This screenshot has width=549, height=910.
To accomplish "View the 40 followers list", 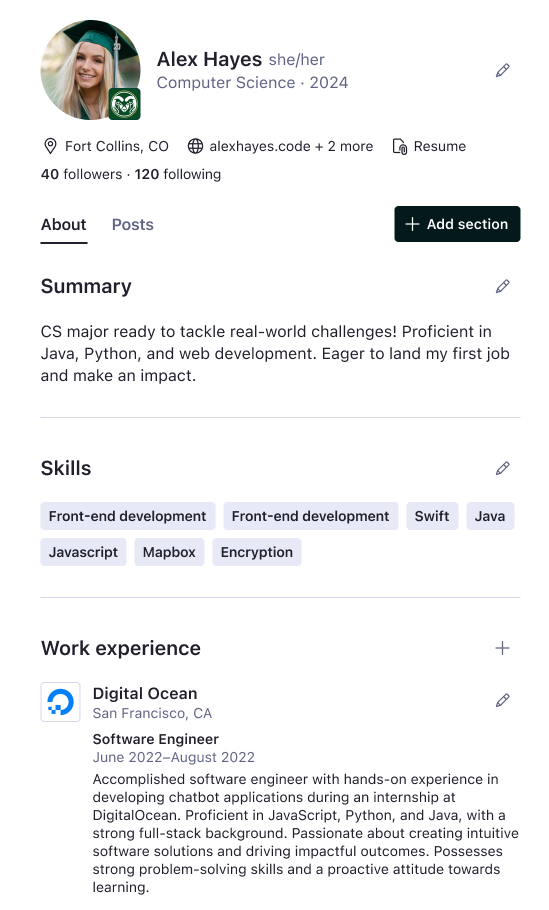I will [x=82, y=174].
